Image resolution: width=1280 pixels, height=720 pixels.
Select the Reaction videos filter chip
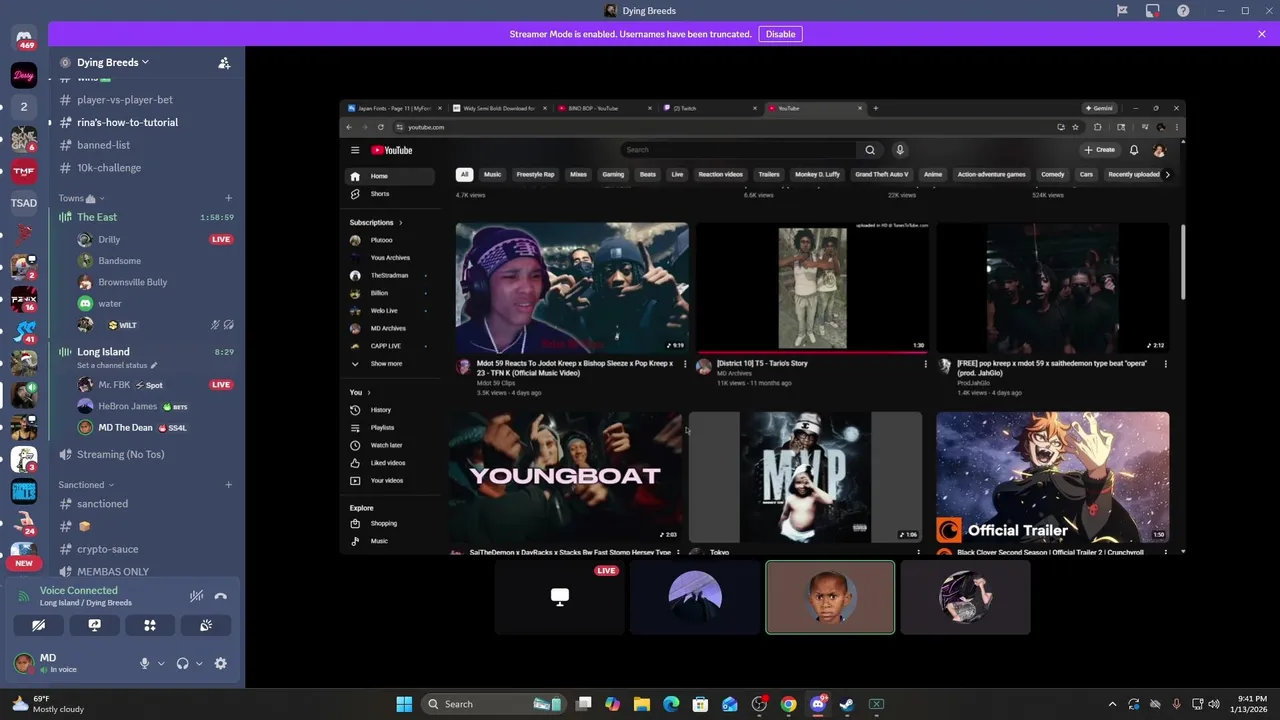click(x=720, y=174)
